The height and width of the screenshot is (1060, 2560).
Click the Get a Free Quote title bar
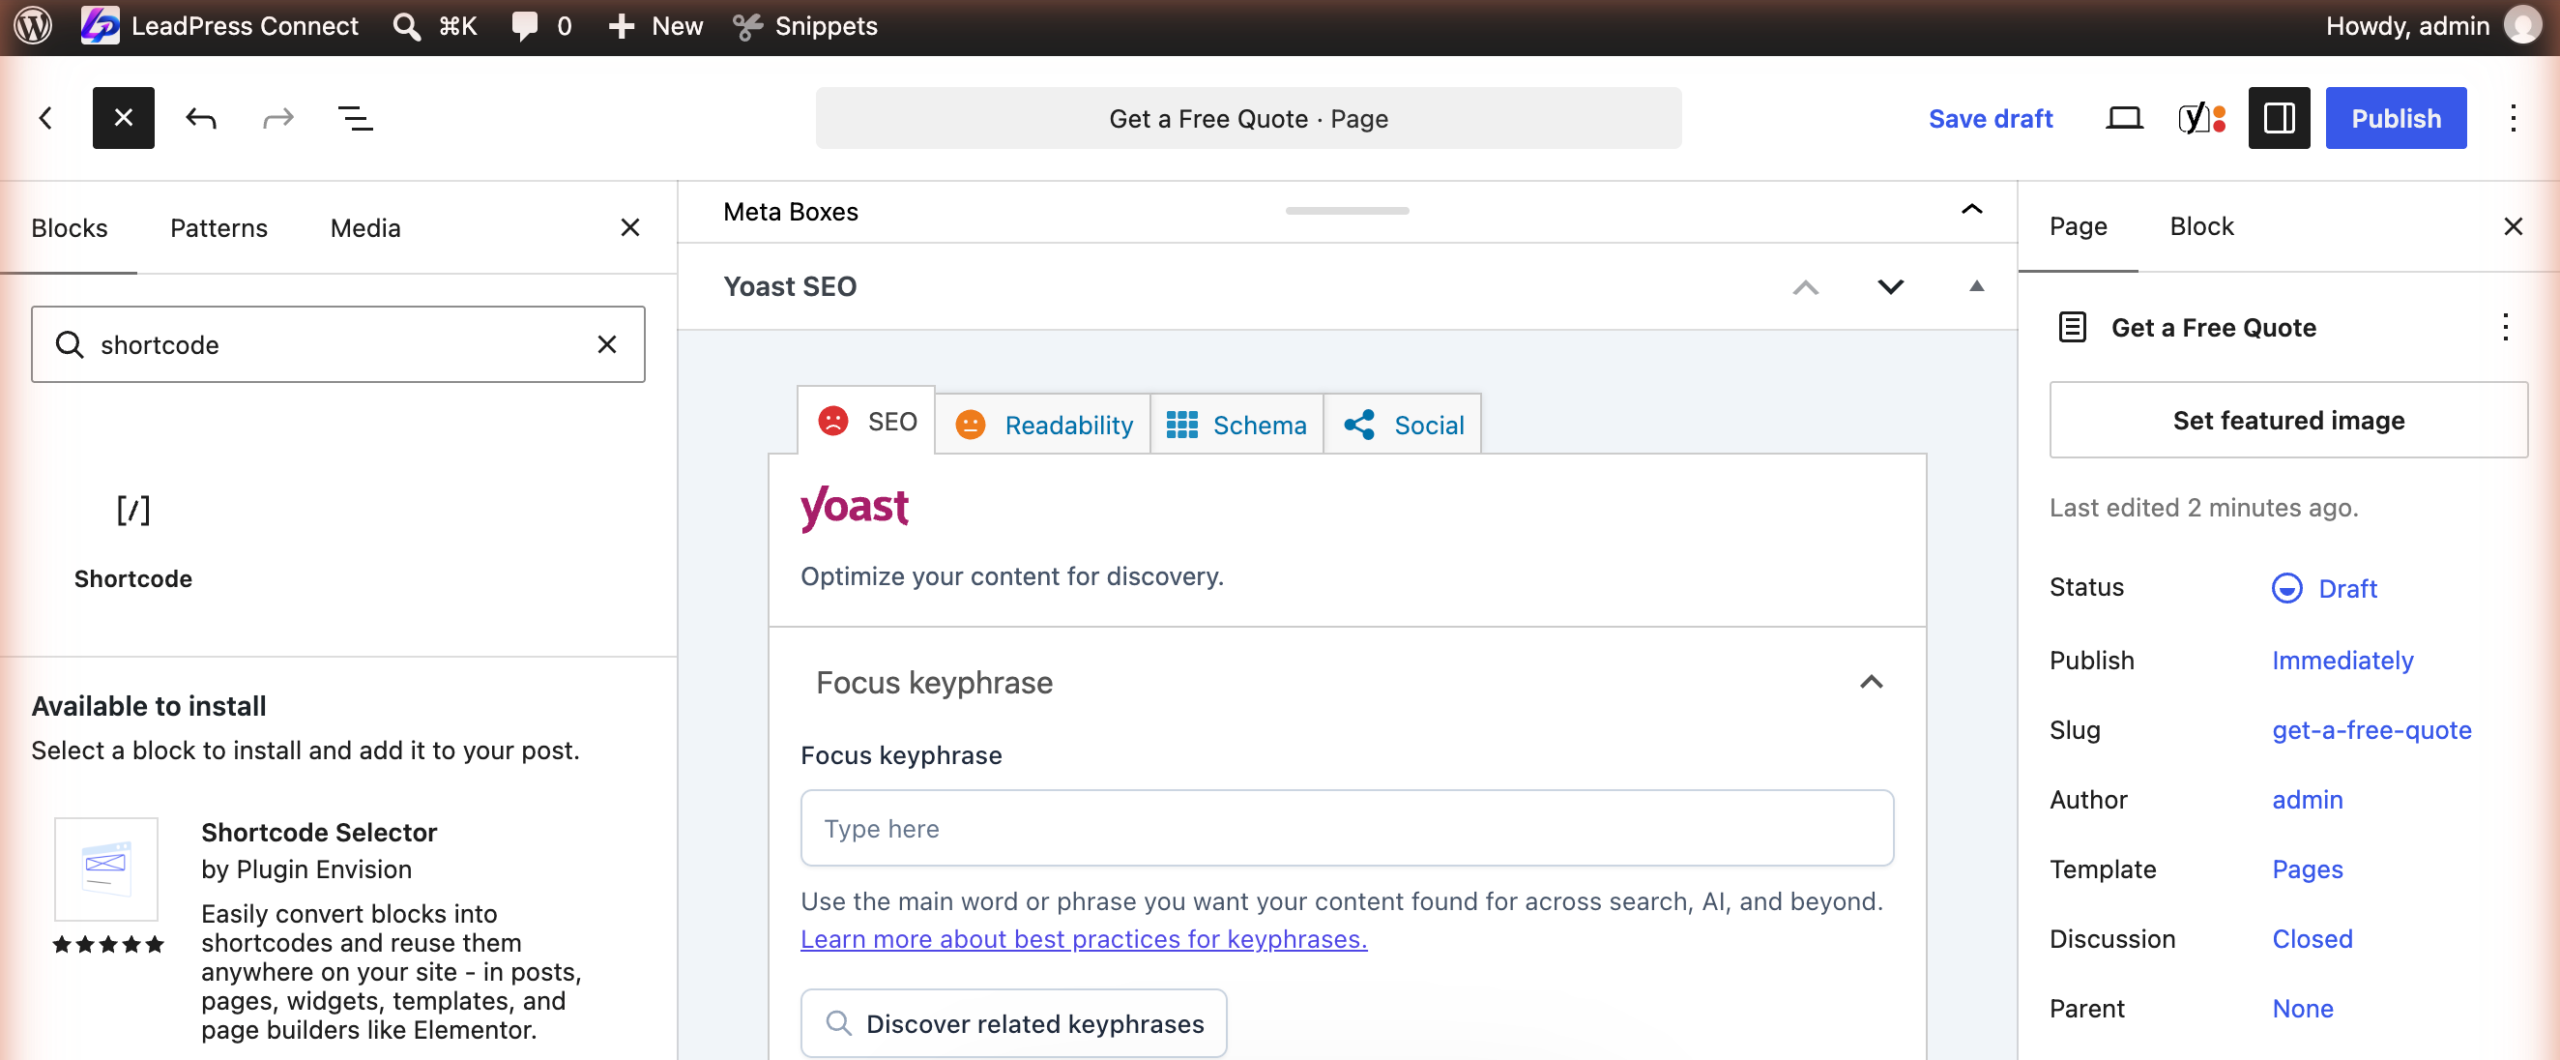click(1248, 118)
